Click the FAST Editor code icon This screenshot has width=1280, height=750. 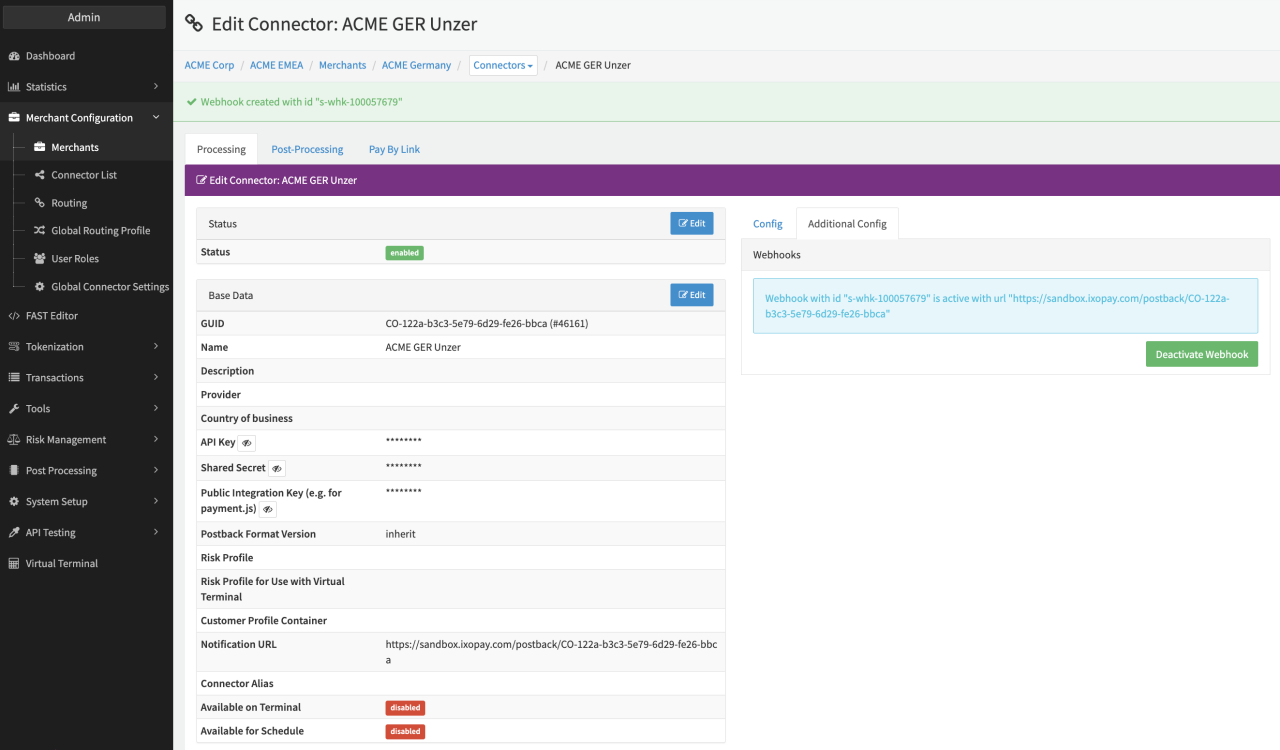coord(14,316)
